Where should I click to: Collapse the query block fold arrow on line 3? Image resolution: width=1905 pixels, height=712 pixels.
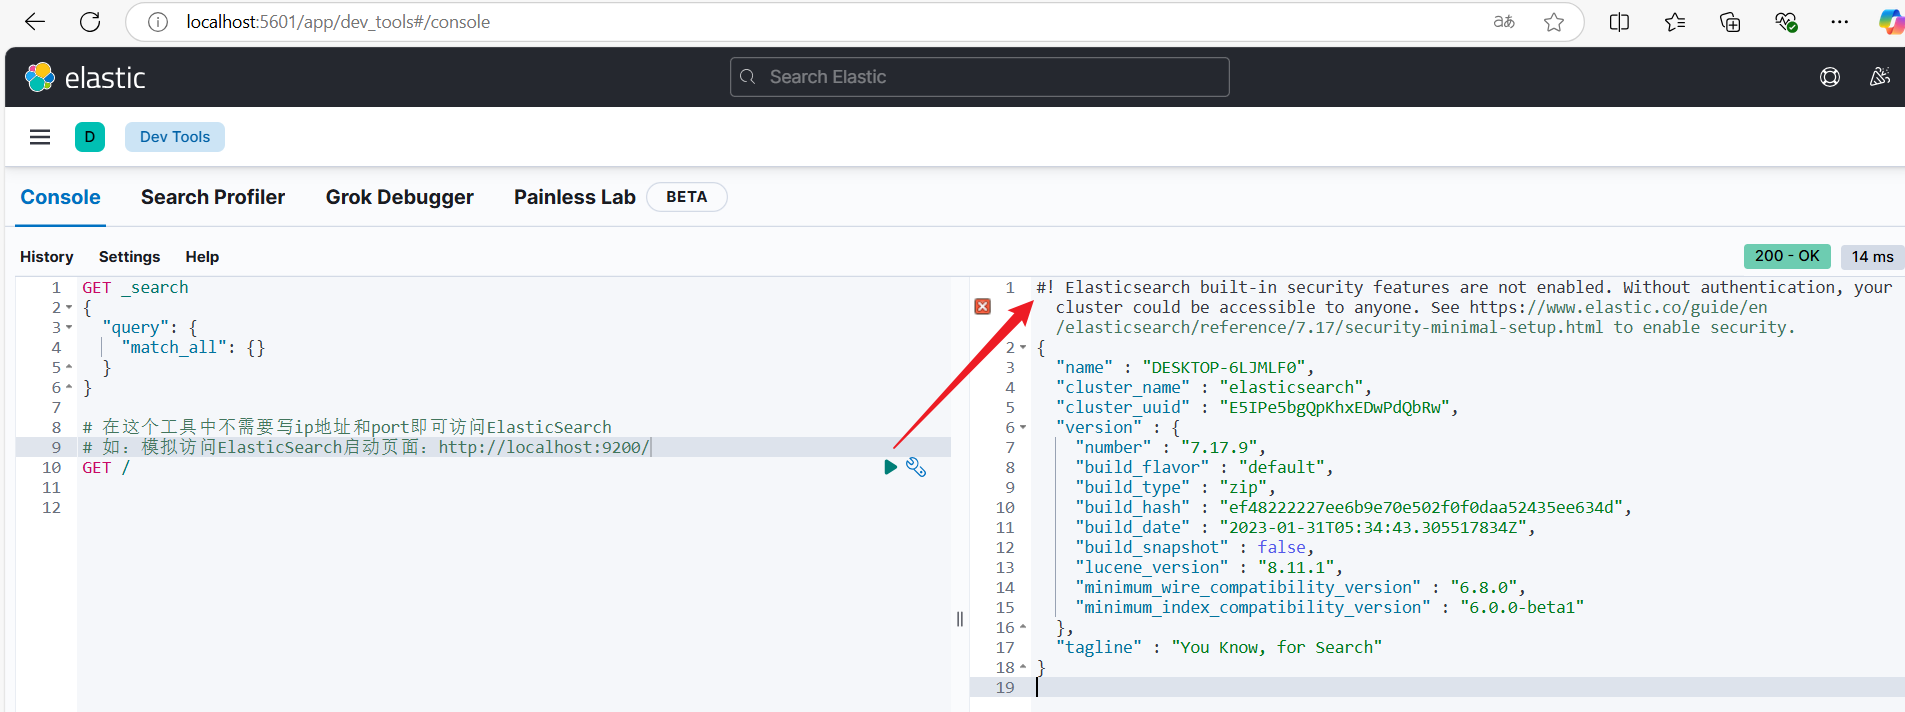coord(69,327)
